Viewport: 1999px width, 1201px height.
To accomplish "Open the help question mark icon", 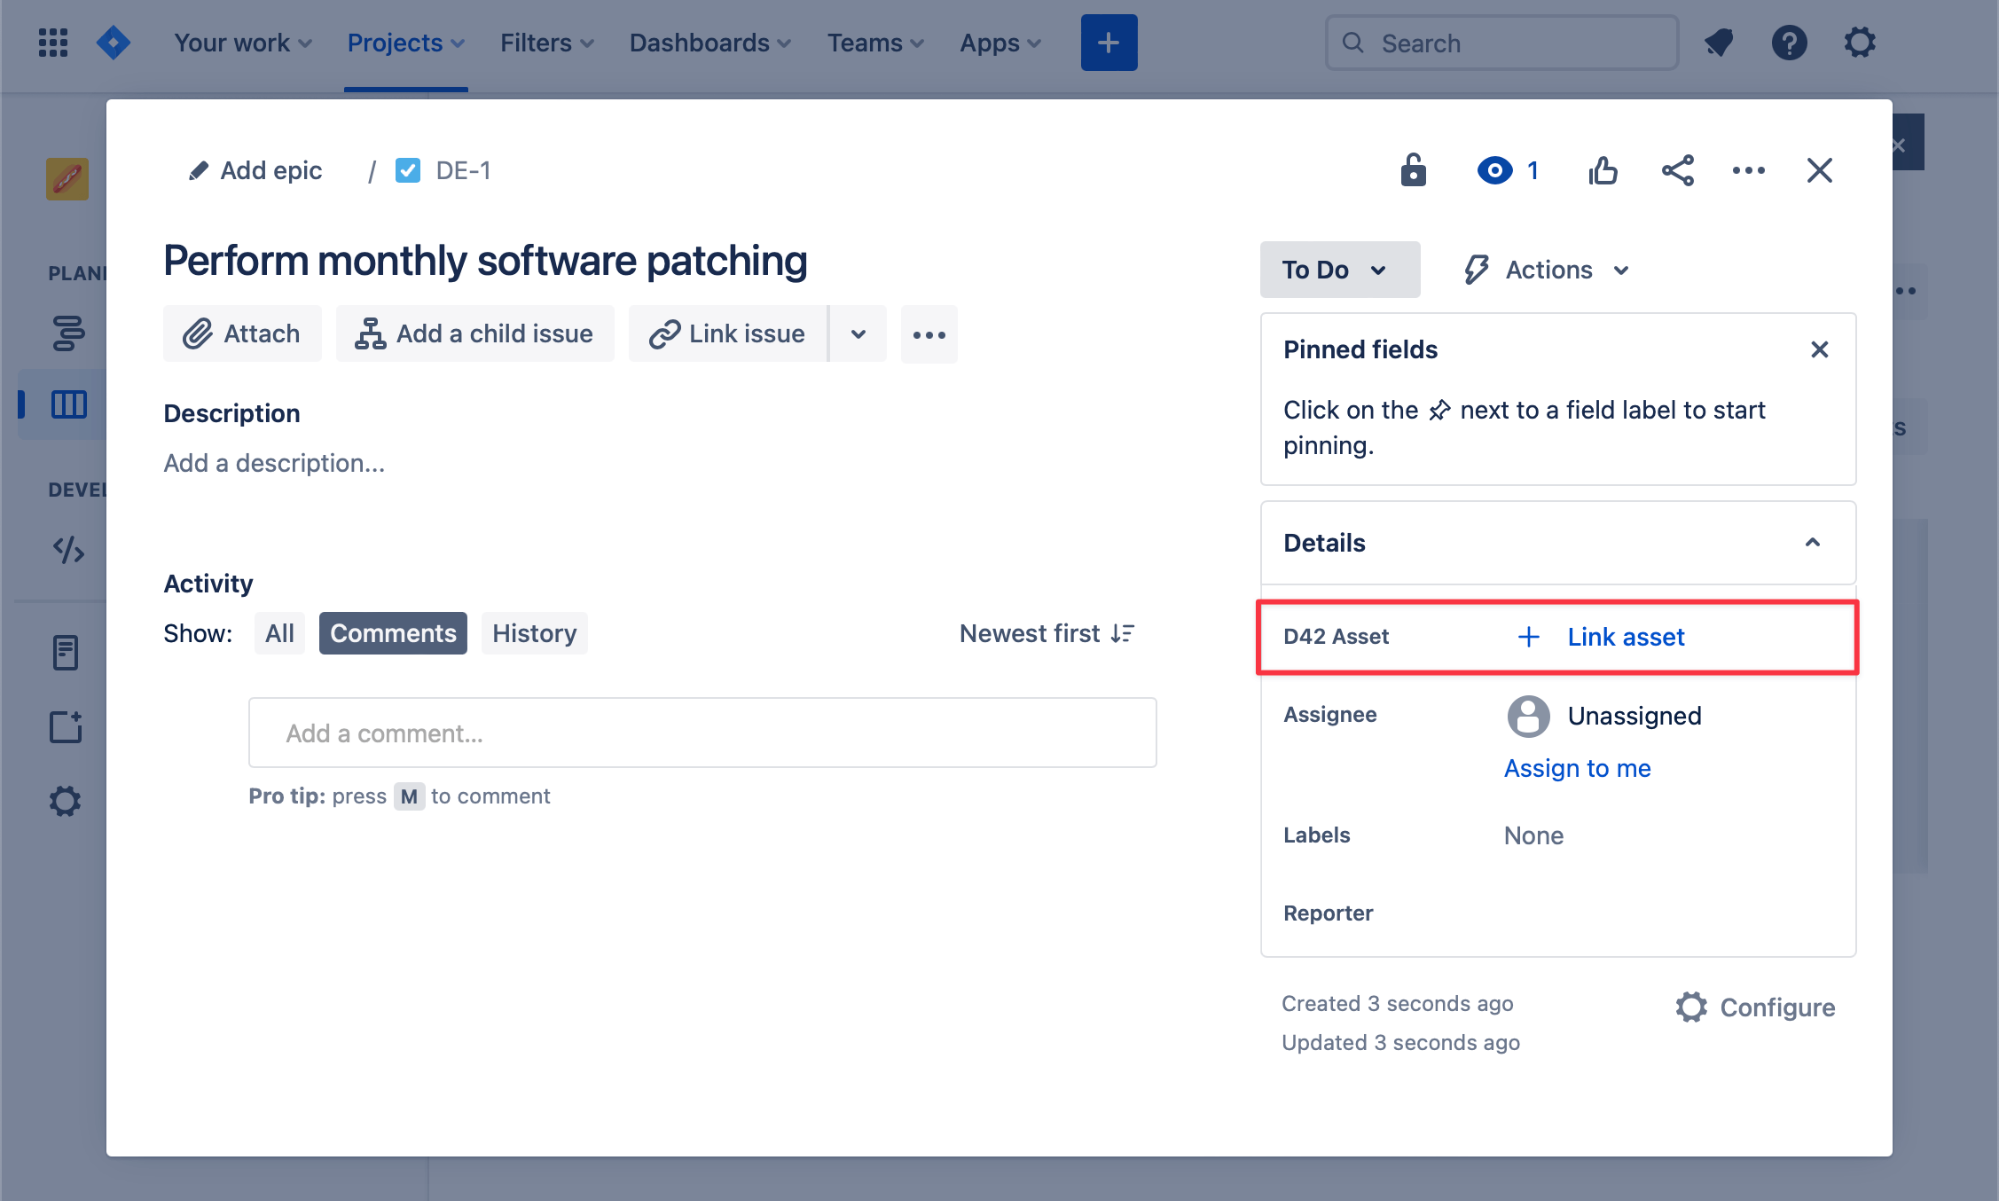I will click(x=1788, y=43).
